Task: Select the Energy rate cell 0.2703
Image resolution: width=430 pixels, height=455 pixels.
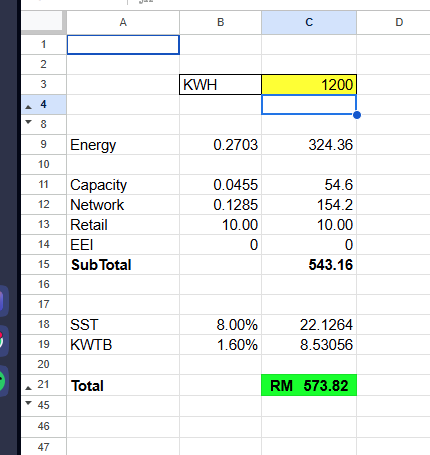Action: (x=220, y=145)
